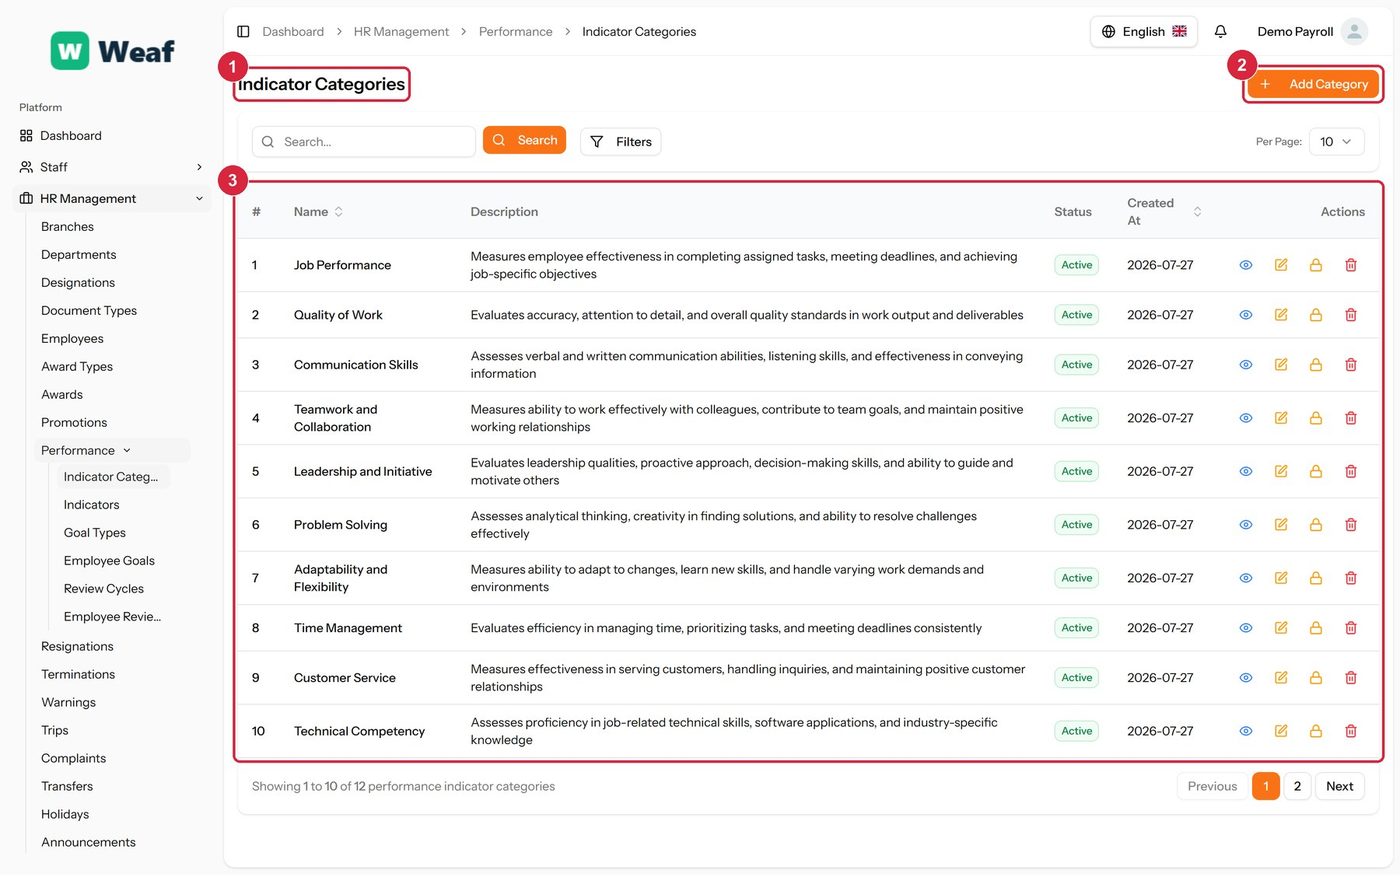Open Holidays in the sidebar

(65, 815)
